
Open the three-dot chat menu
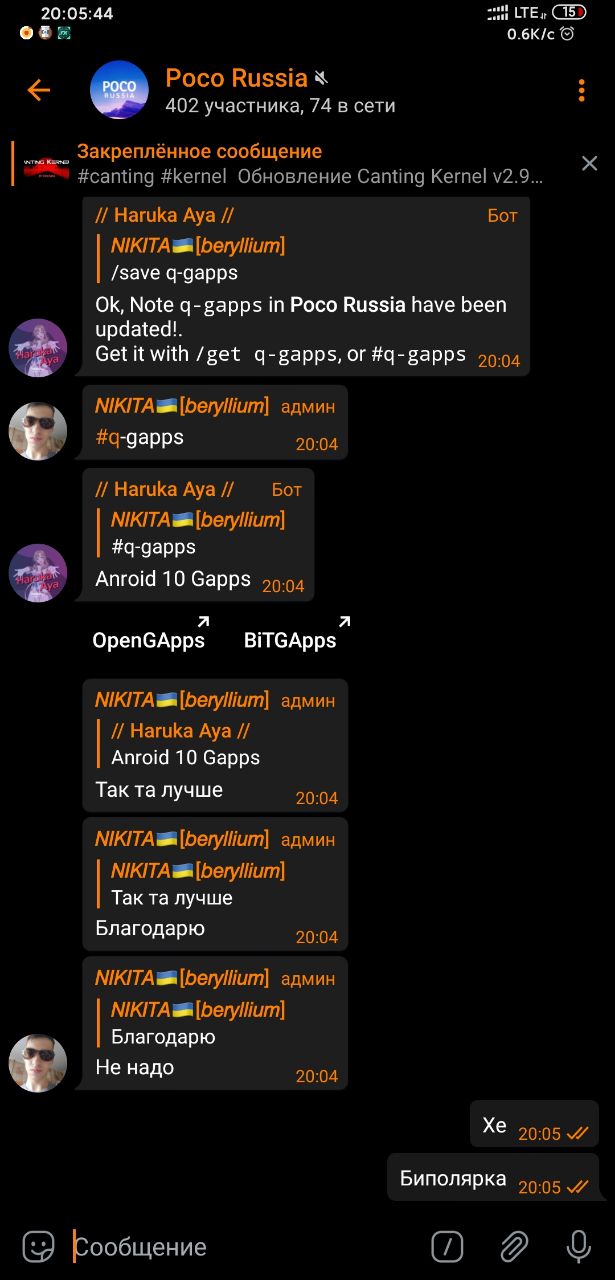581,91
